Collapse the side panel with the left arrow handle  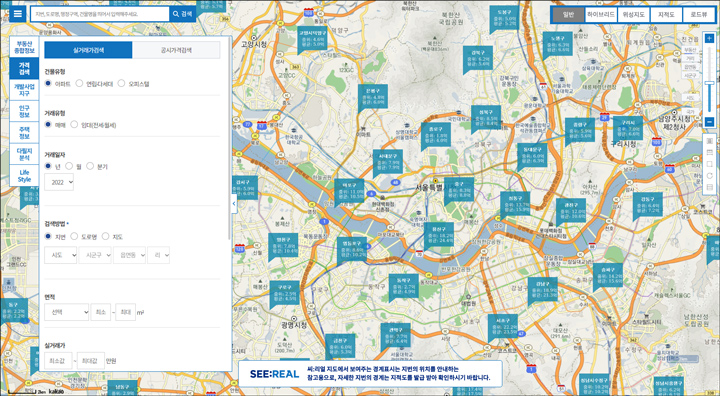[x=234, y=204]
